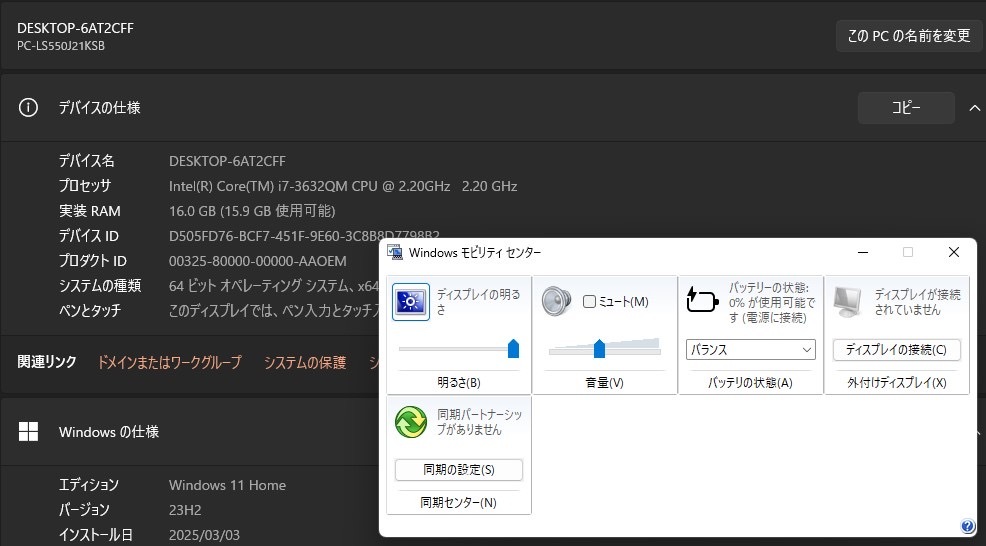The height and width of the screenshot is (546, 986).
Task: Click the battery status icon
Action: (x=702, y=299)
